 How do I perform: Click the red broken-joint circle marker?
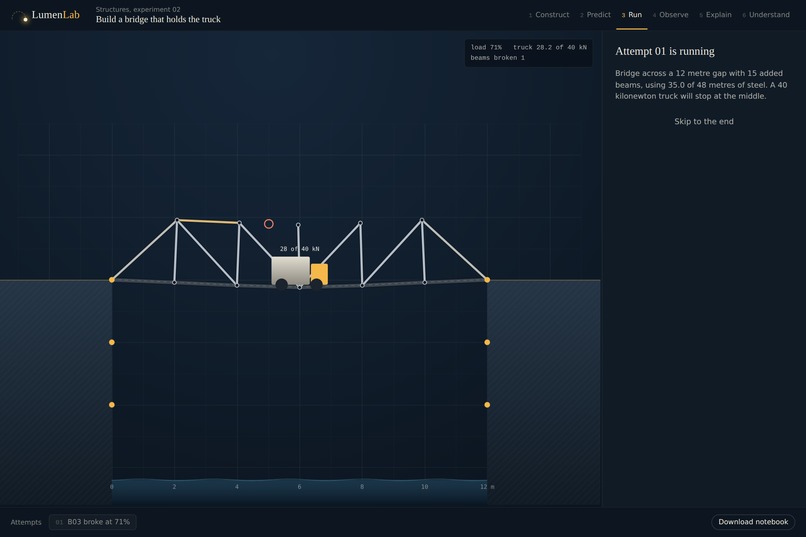[268, 224]
